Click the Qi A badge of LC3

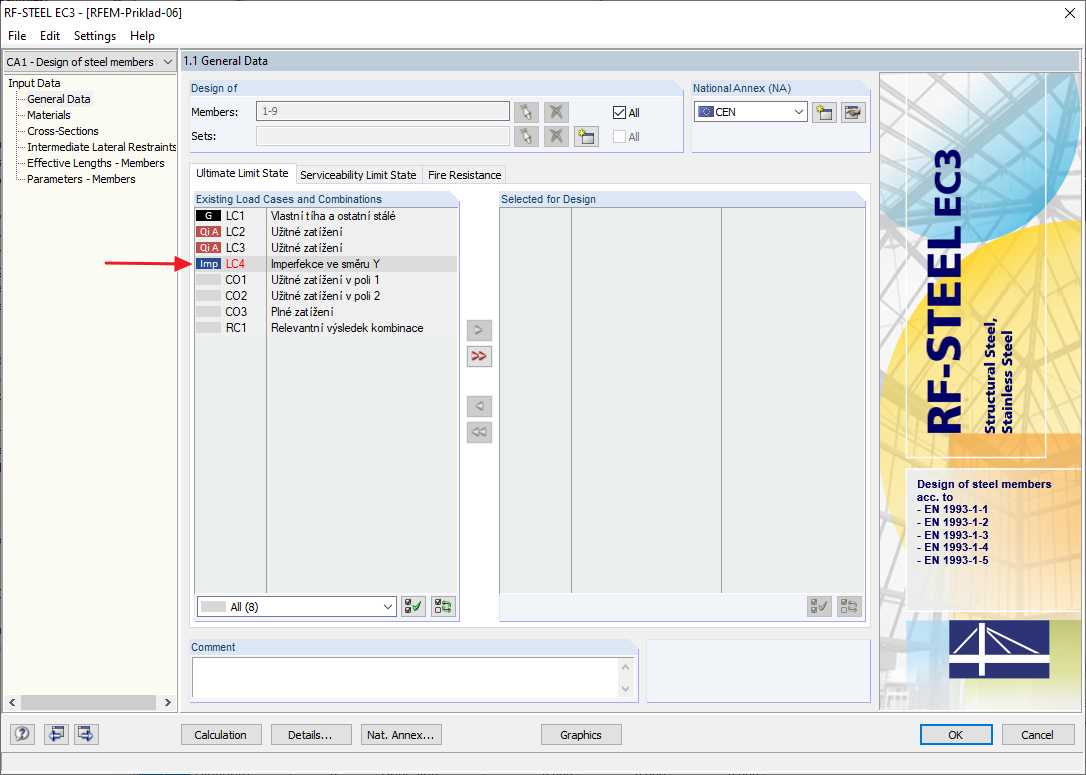click(208, 248)
